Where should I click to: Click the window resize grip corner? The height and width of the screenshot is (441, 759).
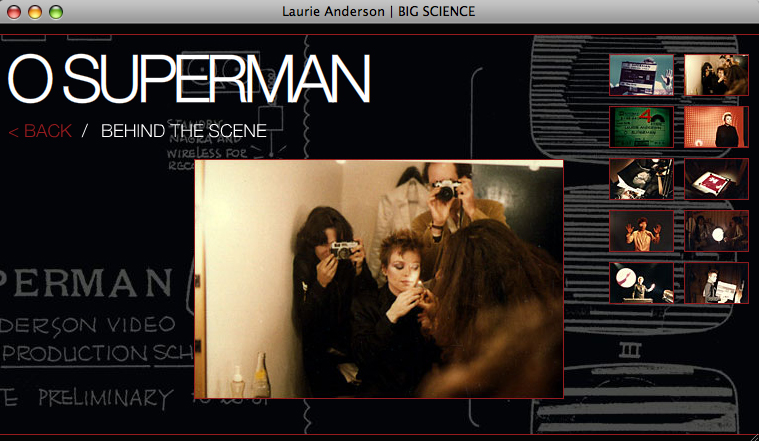(x=754, y=437)
